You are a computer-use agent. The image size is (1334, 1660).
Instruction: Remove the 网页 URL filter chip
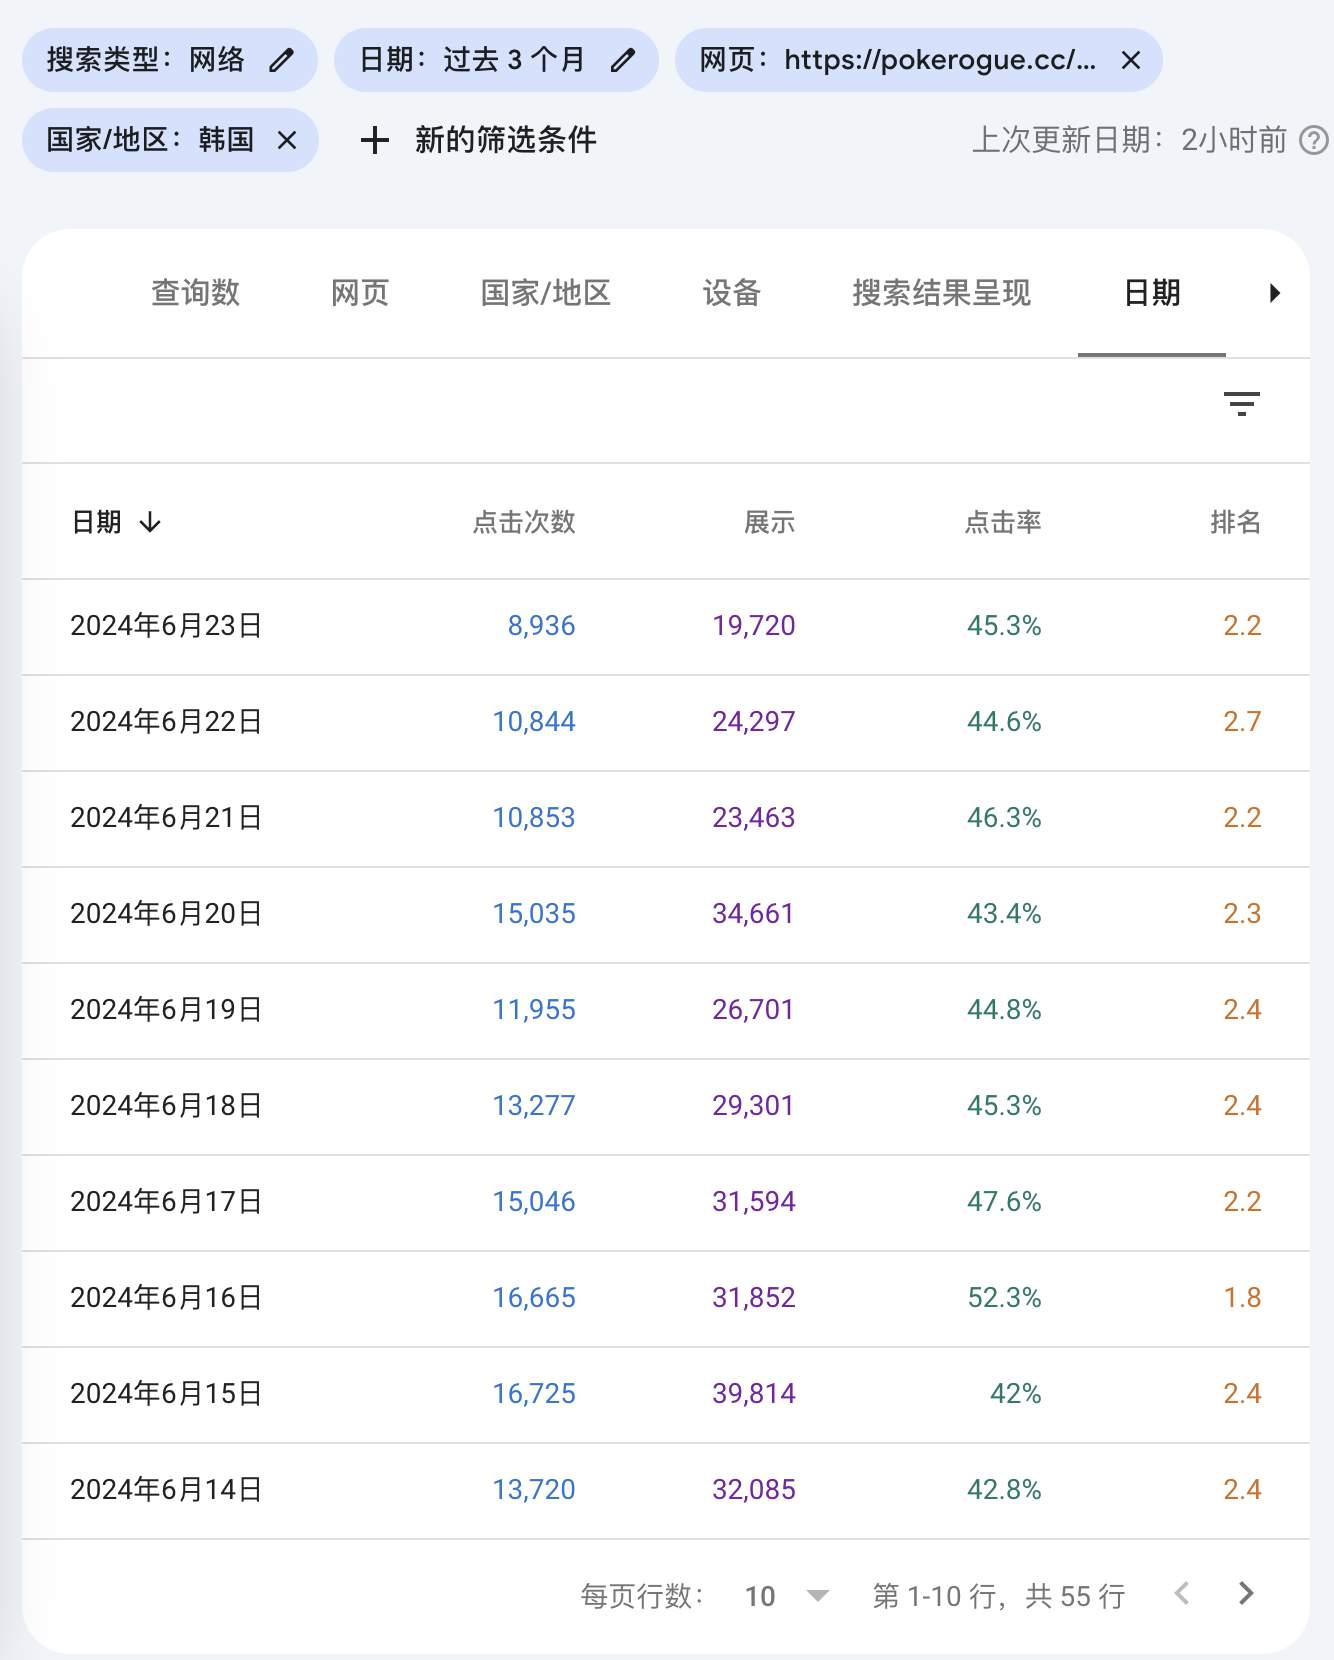1131,60
